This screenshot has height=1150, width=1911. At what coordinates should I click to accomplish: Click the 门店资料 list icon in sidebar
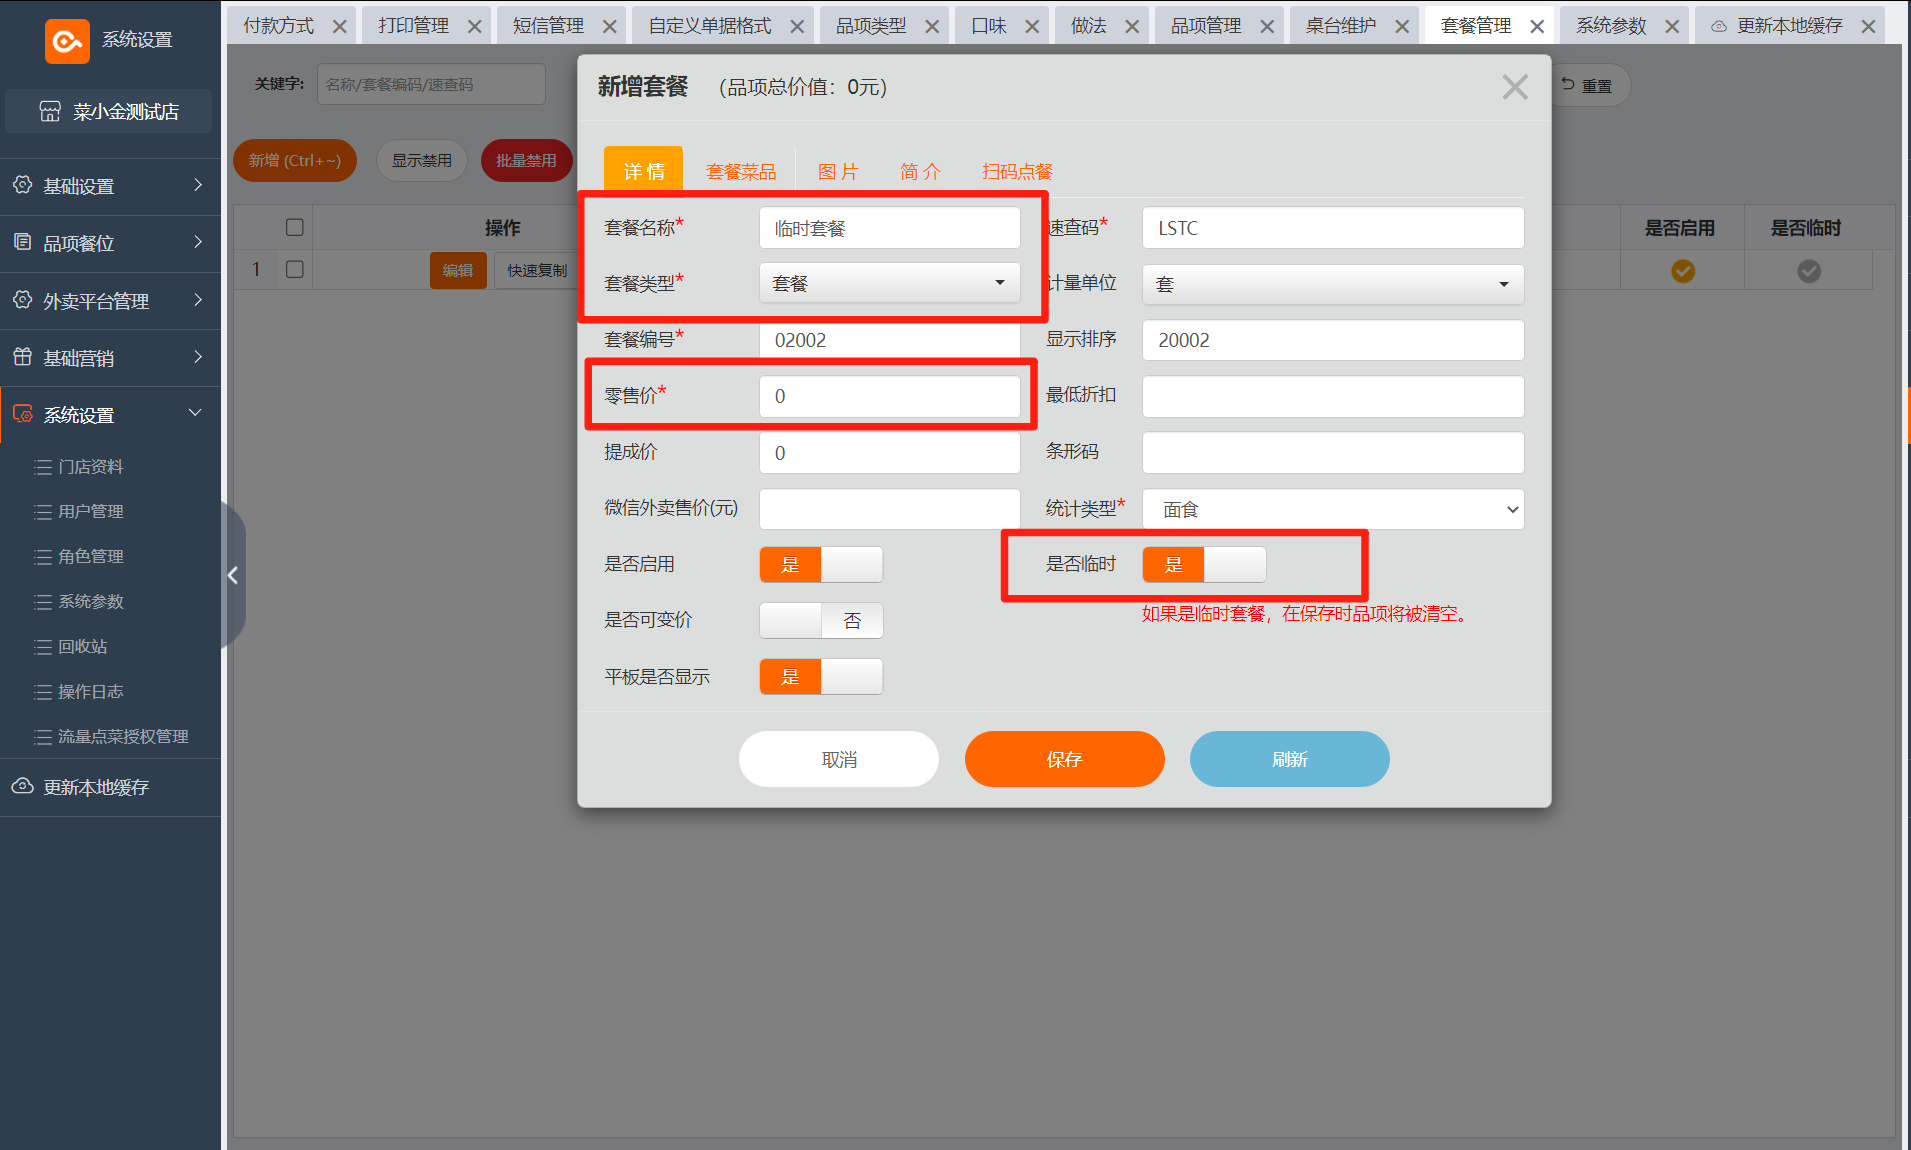(43, 467)
